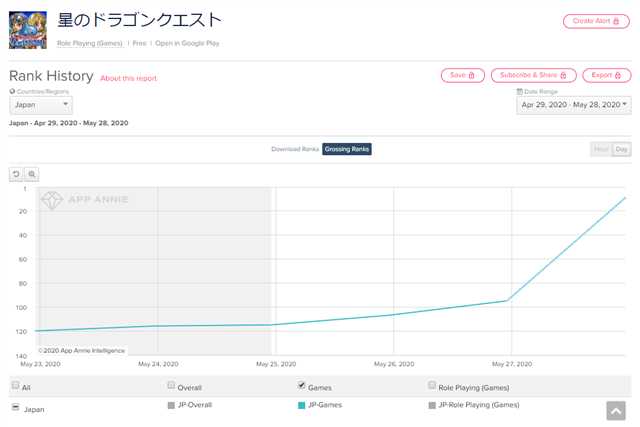Screen dimensions: 640x427
Task: Click the reset zoom icon
Action: pyautogui.click(x=16, y=174)
